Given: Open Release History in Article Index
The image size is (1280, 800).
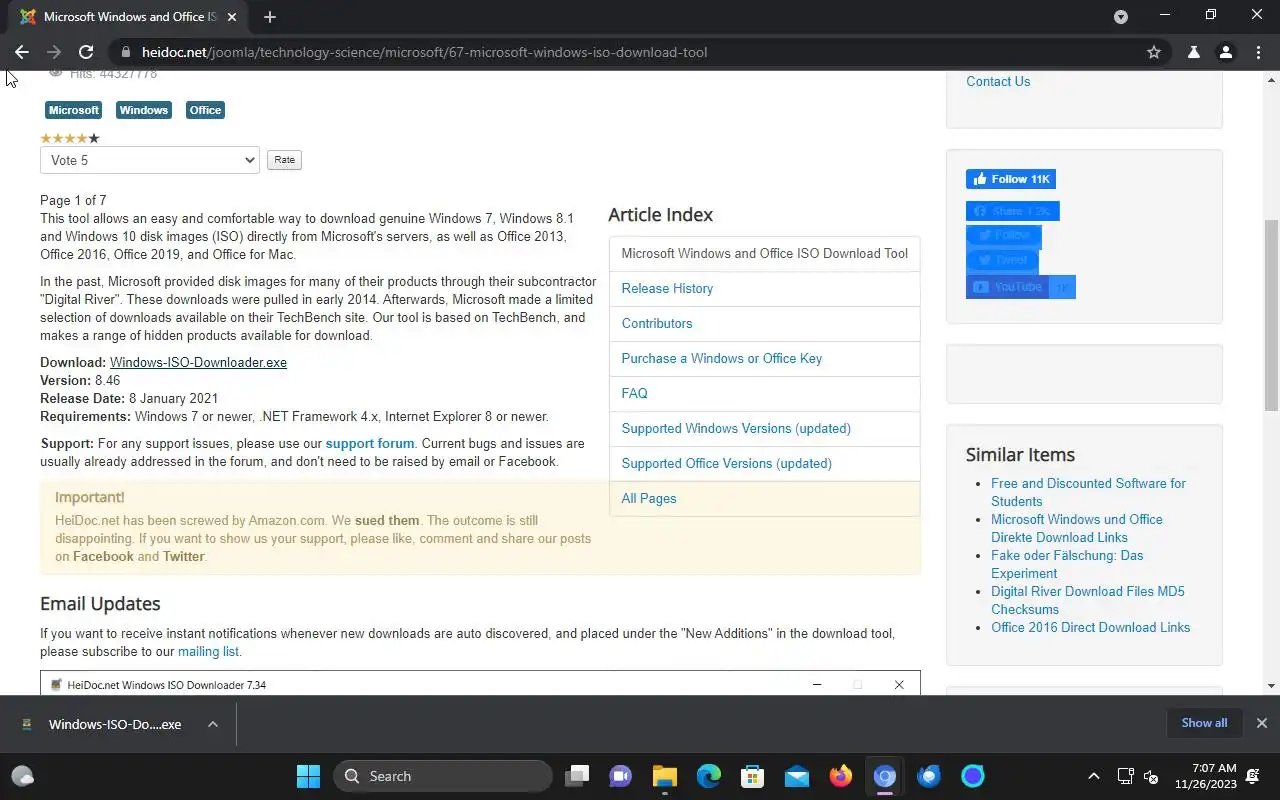Looking at the screenshot, I should [x=667, y=289].
